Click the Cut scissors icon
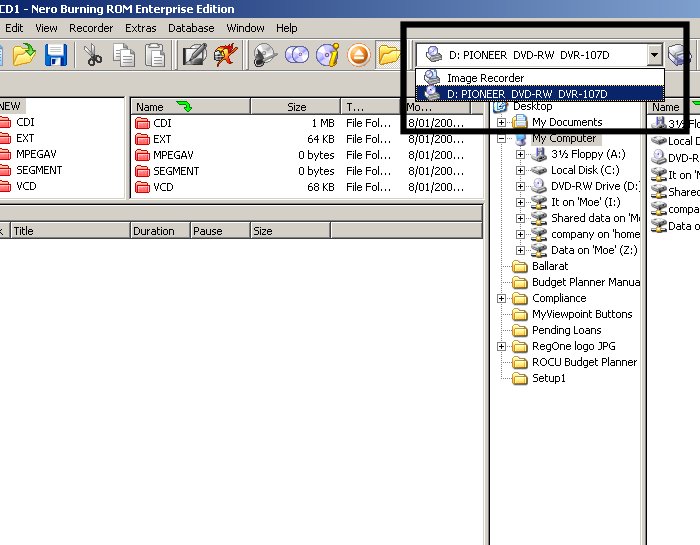The image size is (700, 545). tap(92, 55)
